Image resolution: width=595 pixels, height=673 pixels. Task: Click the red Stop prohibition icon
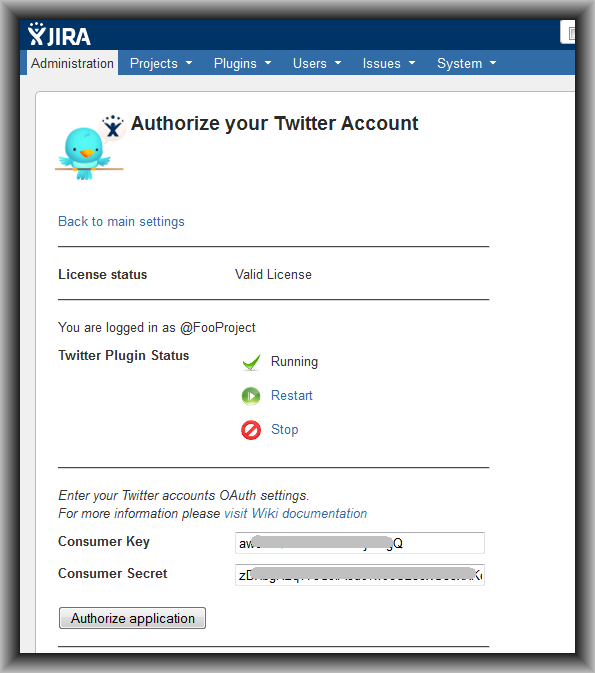tap(251, 430)
